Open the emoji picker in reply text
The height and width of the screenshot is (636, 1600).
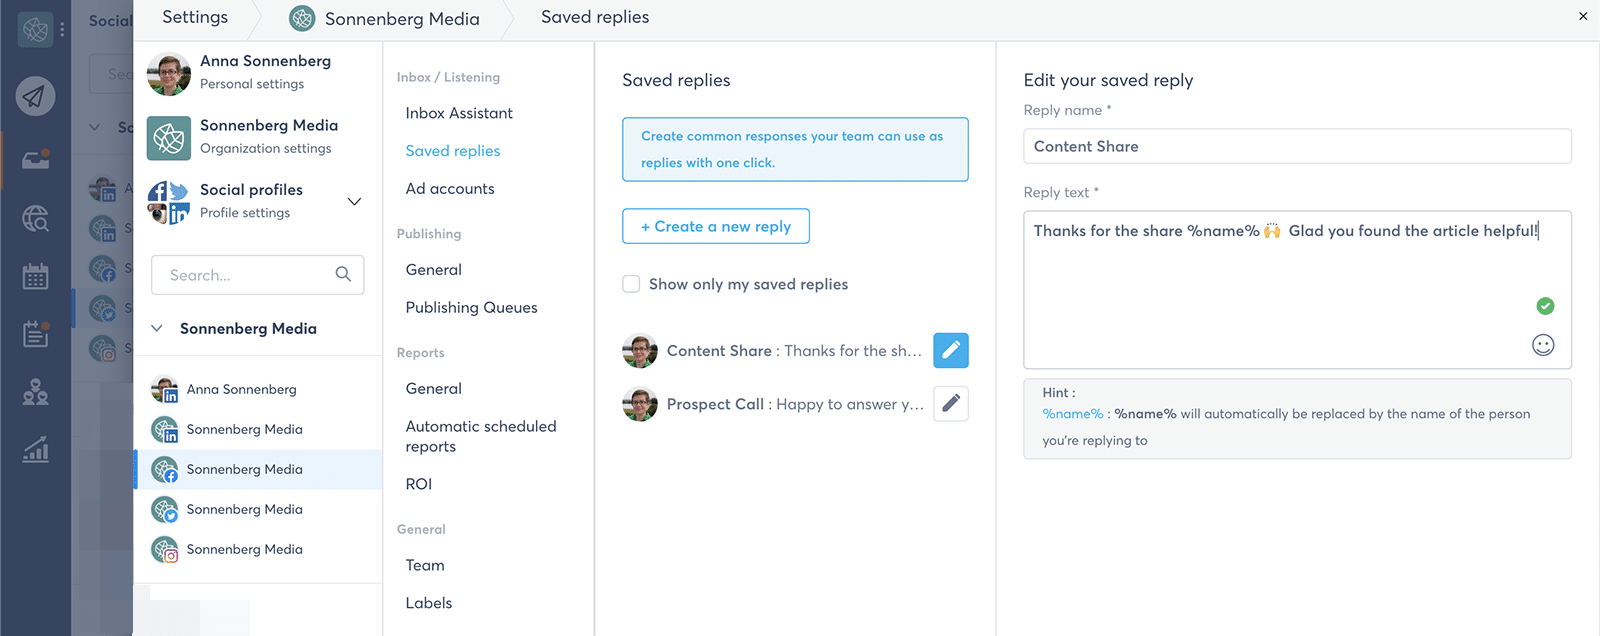[x=1543, y=345]
